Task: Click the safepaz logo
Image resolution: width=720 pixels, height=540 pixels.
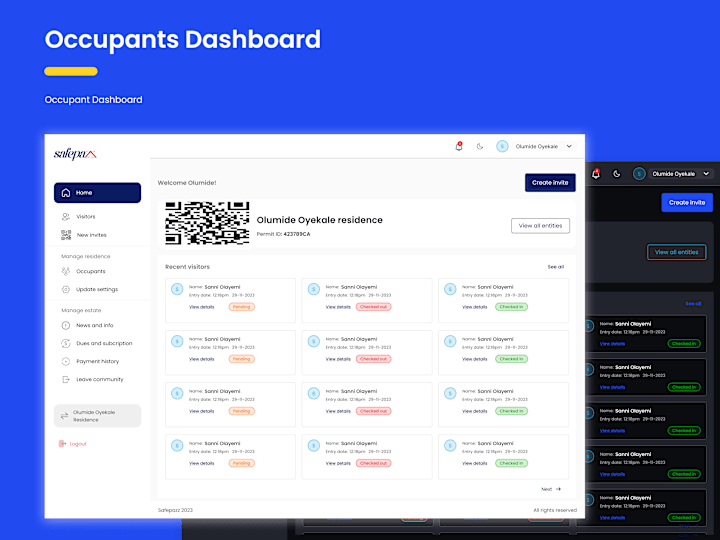Action: (x=75, y=154)
